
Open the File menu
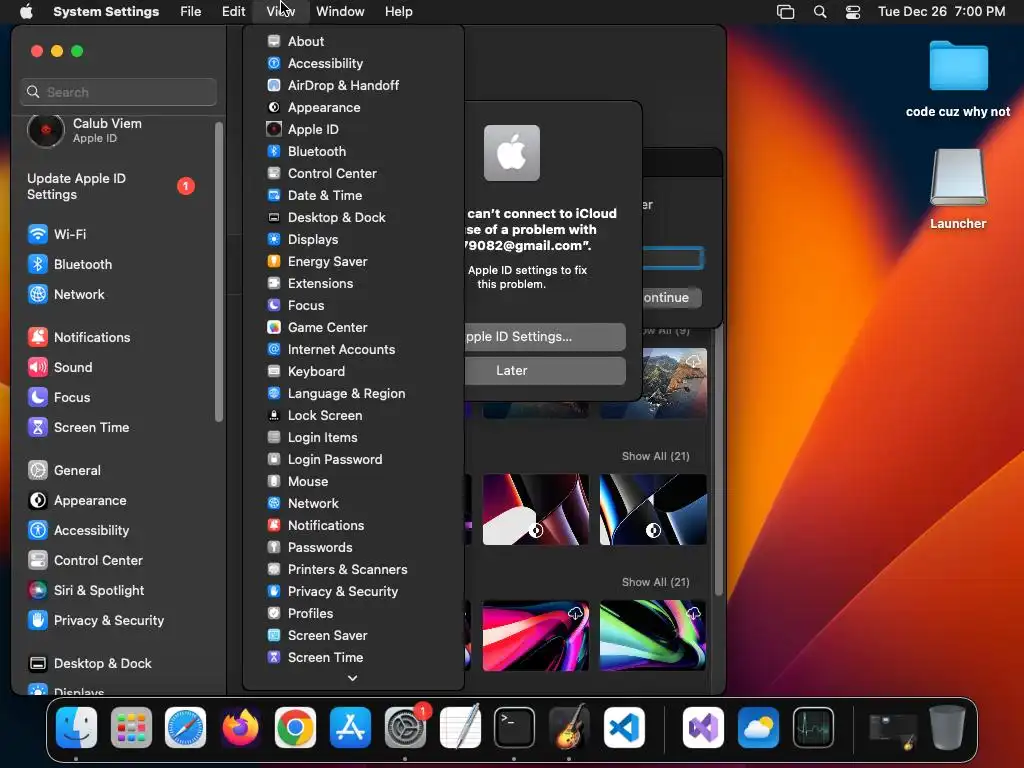point(191,11)
